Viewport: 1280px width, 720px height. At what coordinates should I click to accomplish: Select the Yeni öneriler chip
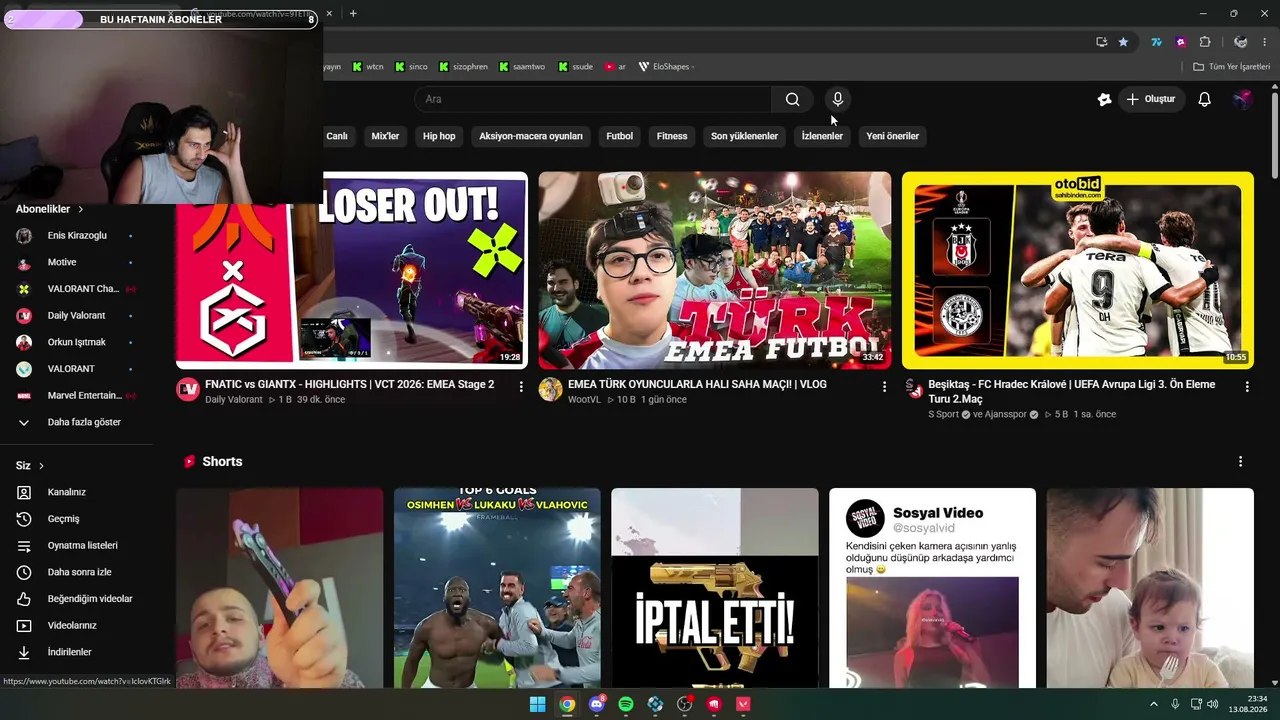pyautogui.click(x=892, y=136)
